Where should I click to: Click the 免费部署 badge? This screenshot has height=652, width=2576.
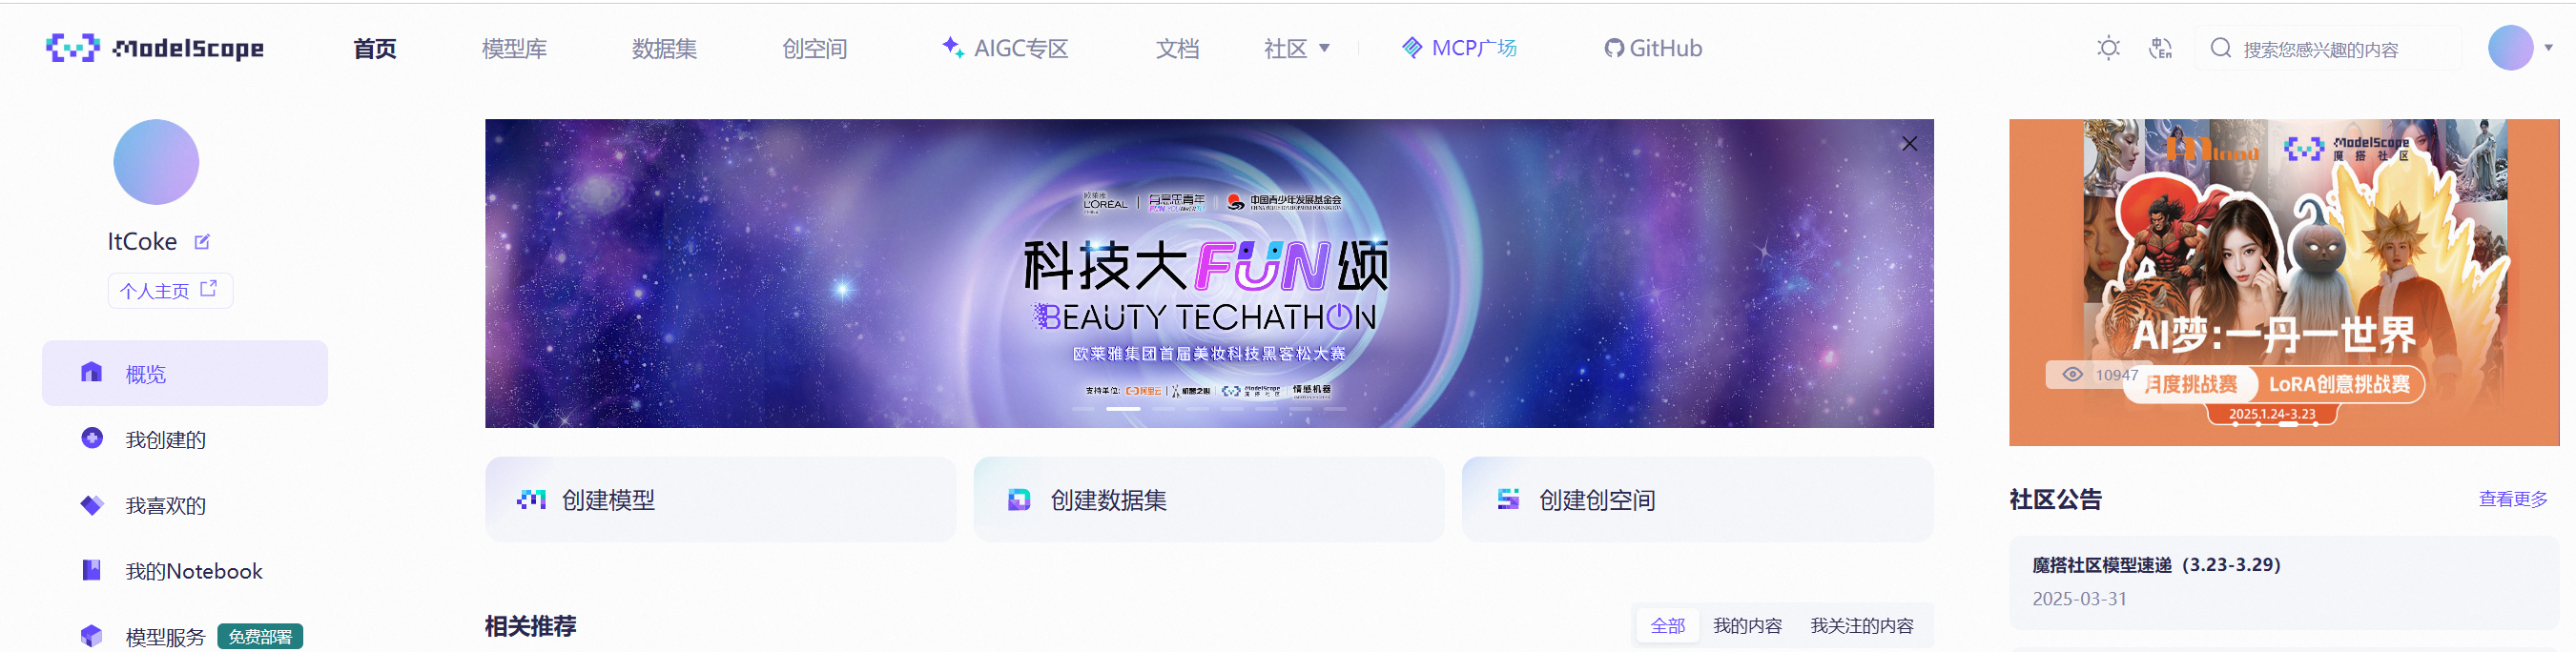(x=260, y=637)
